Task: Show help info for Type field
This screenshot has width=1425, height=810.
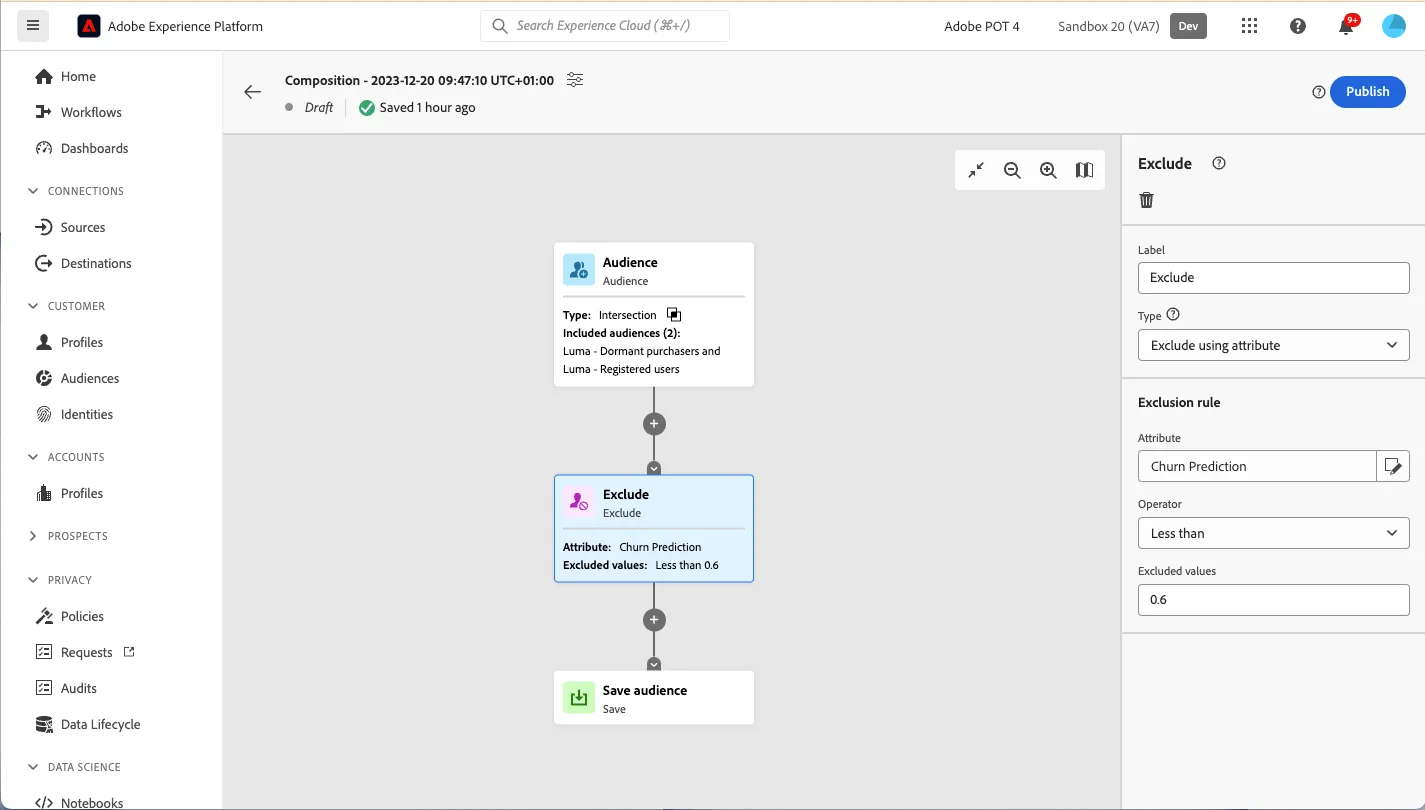Action: [1174, 314]
